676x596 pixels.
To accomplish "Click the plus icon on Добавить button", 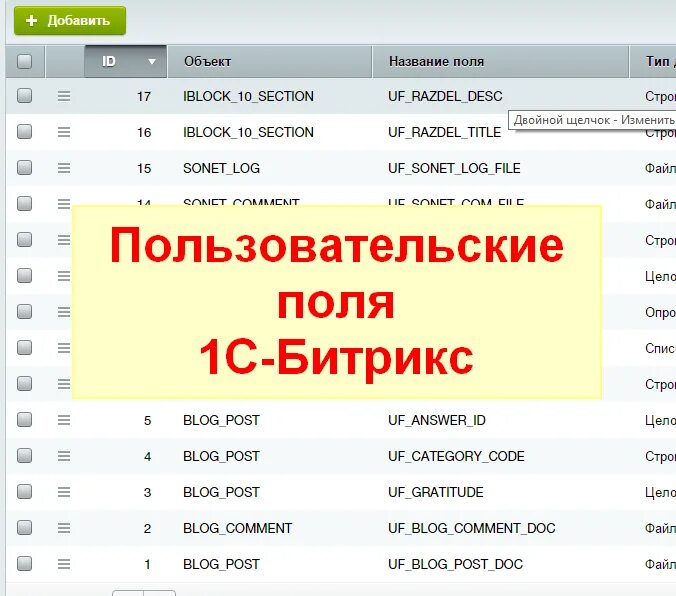I will coord(31,21).
